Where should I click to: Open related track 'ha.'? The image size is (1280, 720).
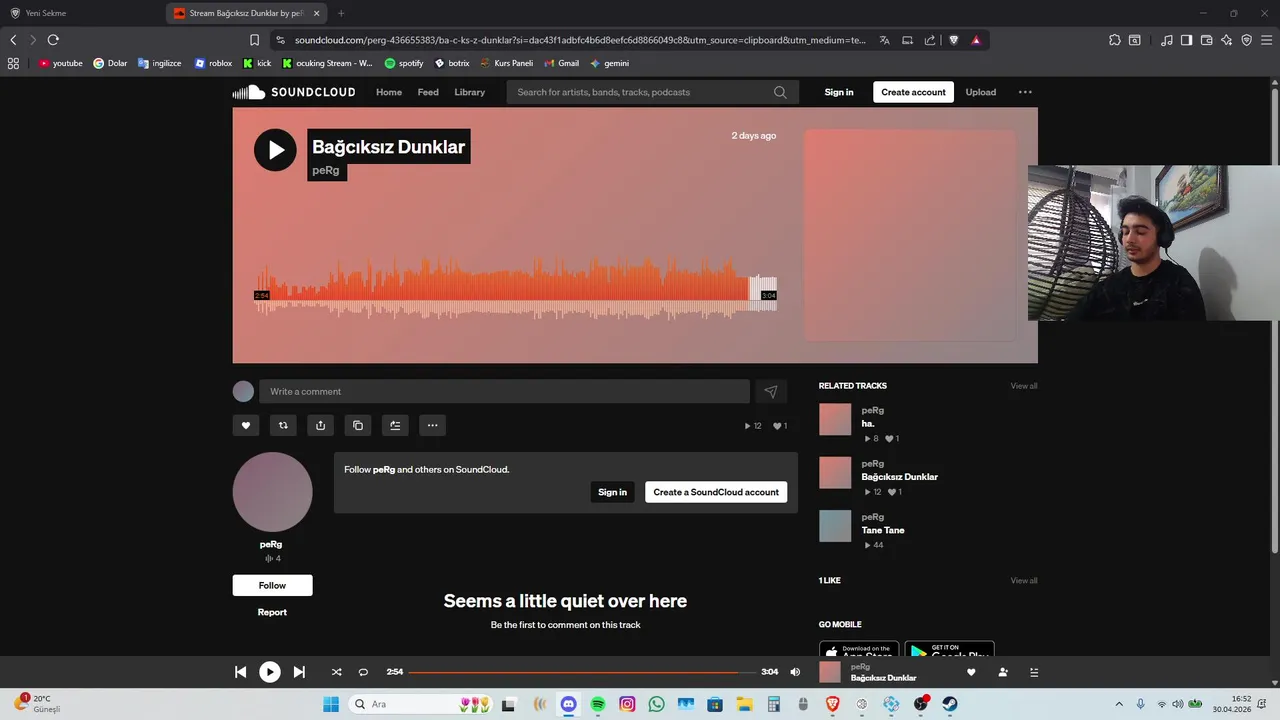click(x=868, y=424)
